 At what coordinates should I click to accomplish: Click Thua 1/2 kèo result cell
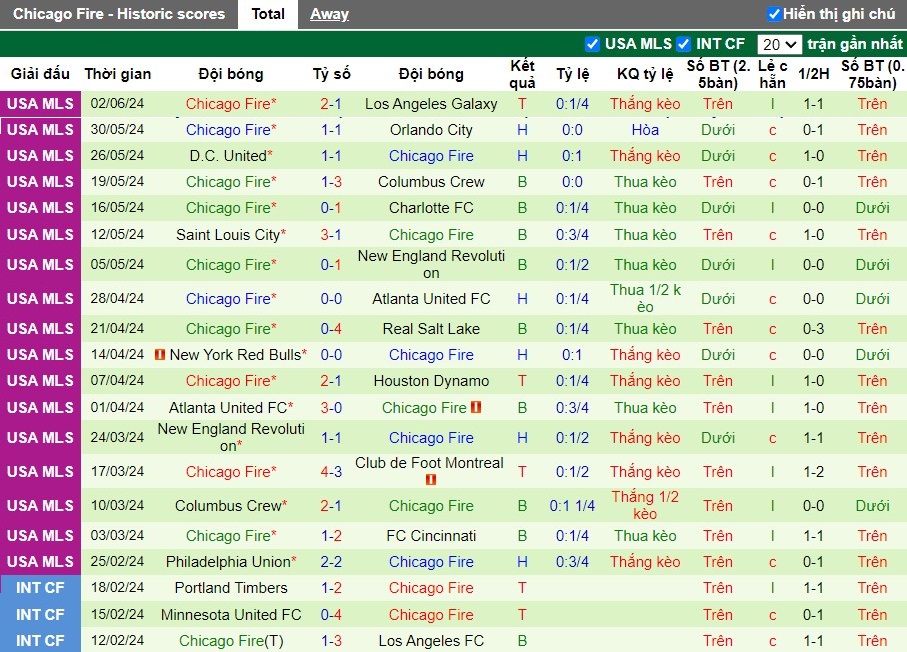coord(645,299)
